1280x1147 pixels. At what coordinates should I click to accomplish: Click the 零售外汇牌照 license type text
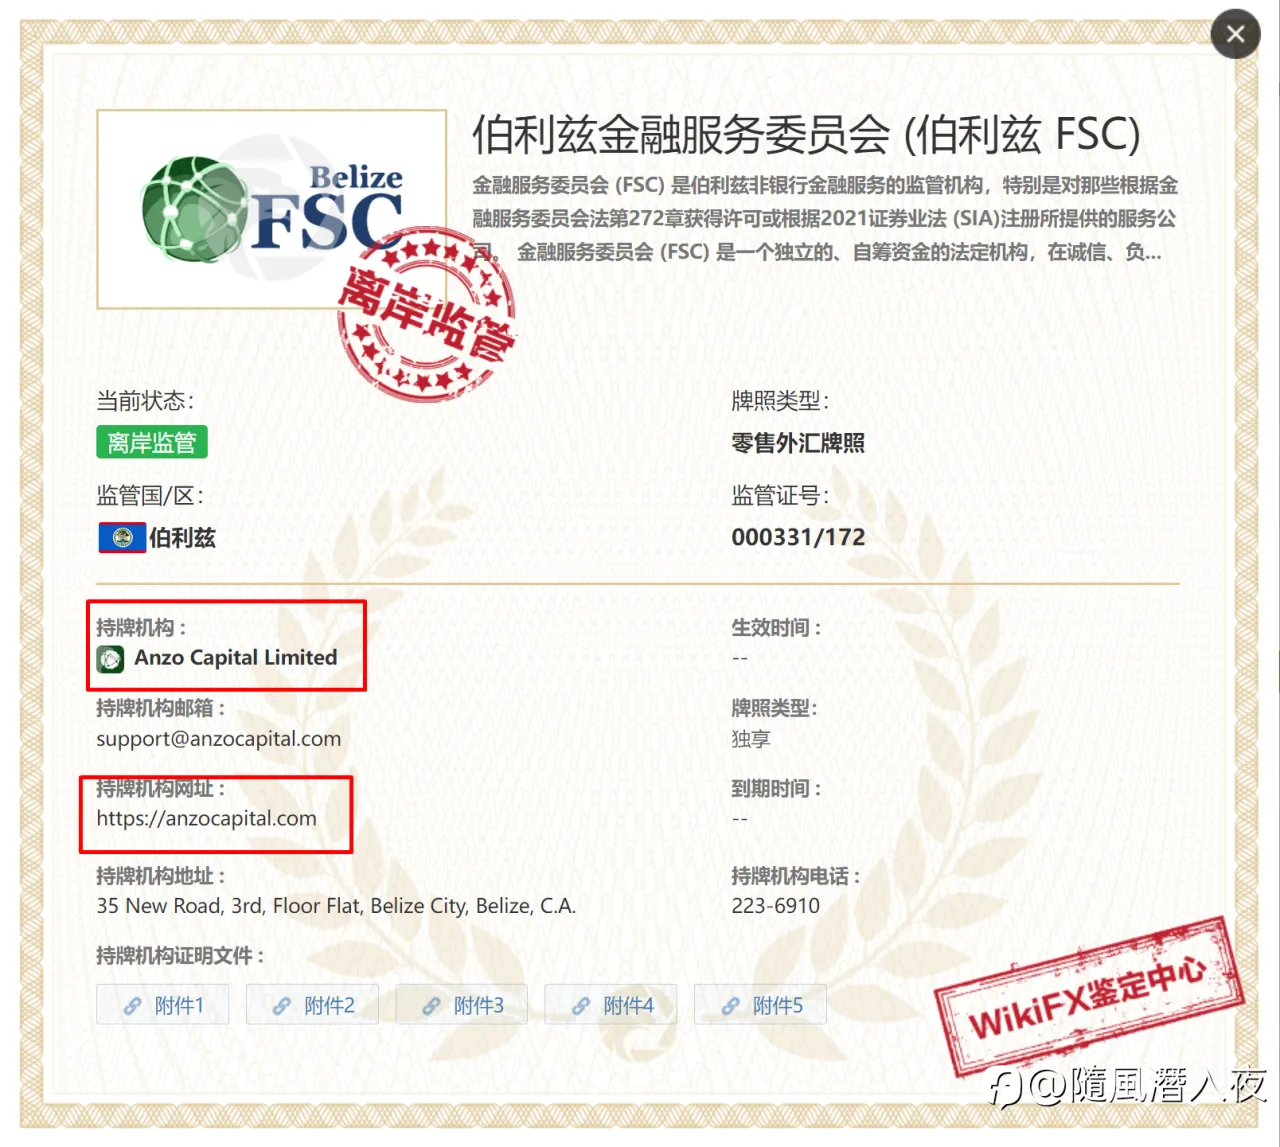tap(798, 443)
